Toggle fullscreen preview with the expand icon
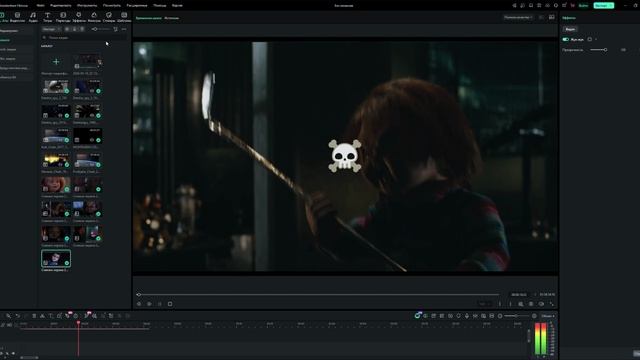 click(x=552, y=304)
